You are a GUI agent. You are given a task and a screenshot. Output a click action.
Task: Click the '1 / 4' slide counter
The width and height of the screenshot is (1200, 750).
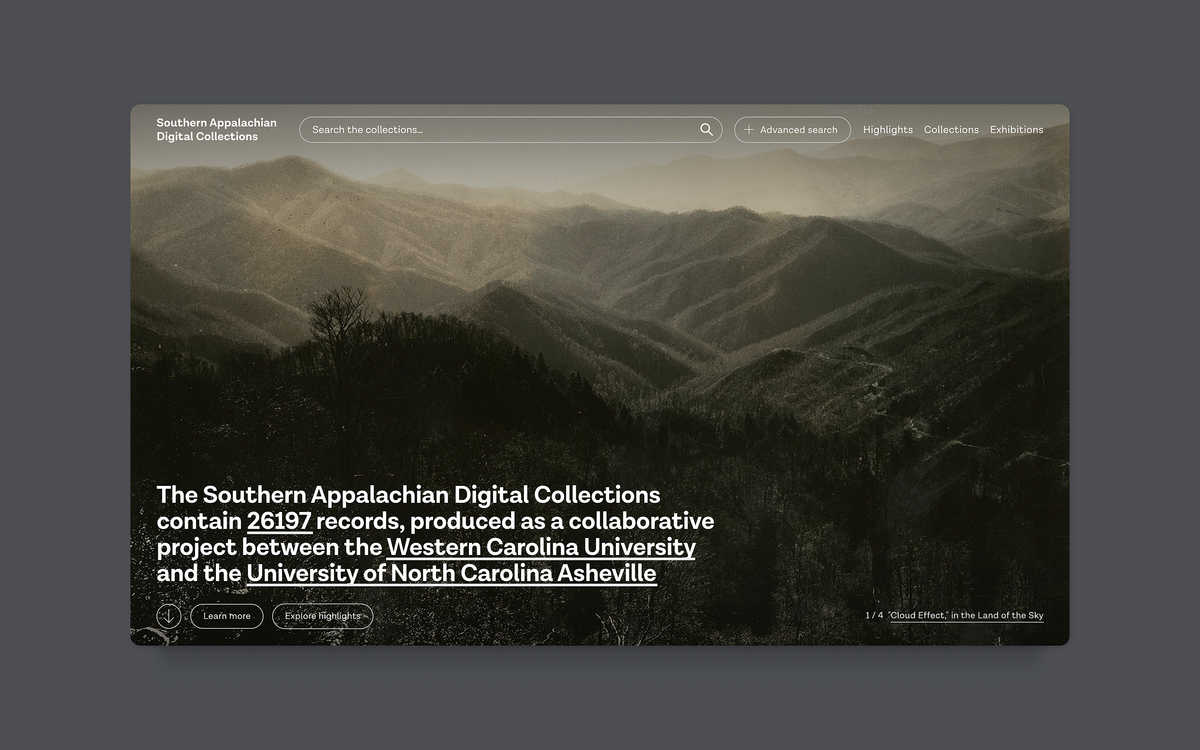pos(873,615)
